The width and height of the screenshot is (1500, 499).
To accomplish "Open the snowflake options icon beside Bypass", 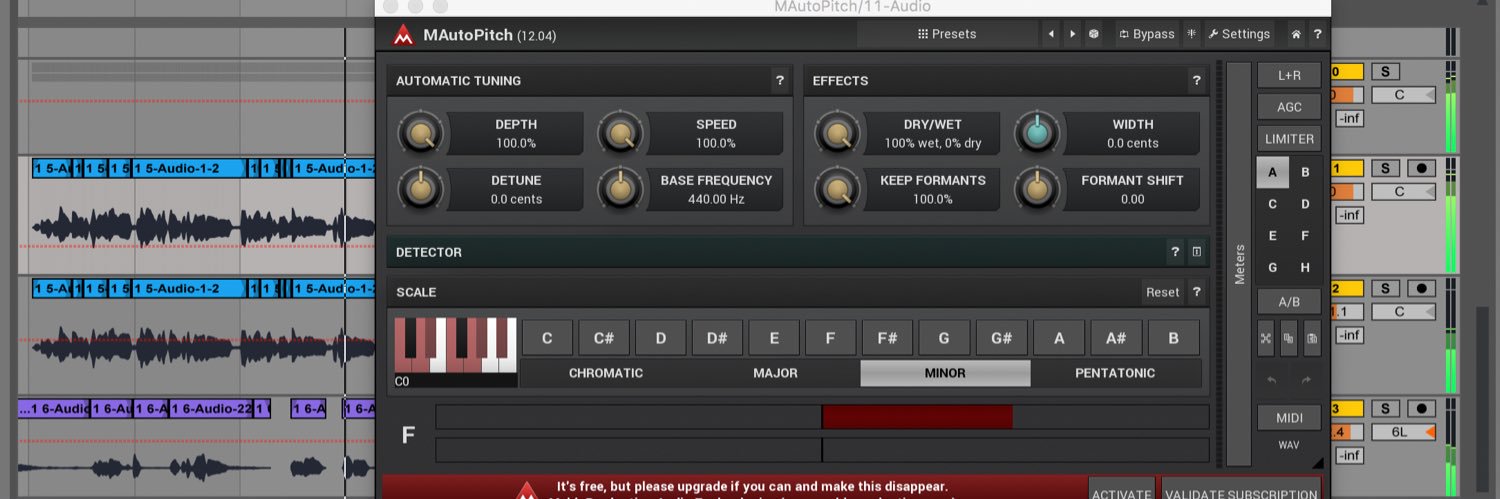I will point(1192,34).
